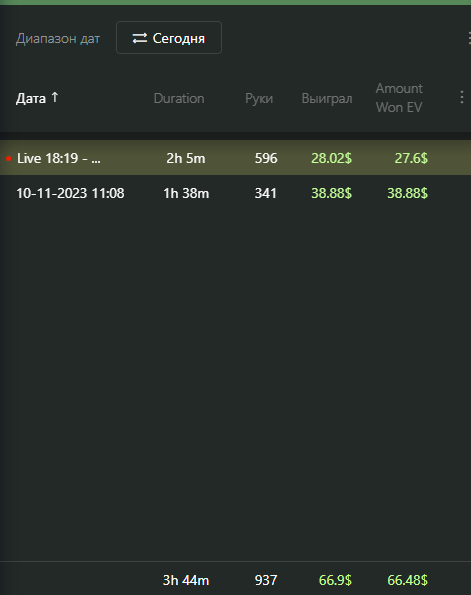The width and height of the screenshot is (471, 595).
Task: Click the total duration 3h 44m
Action: pos(186,580)
